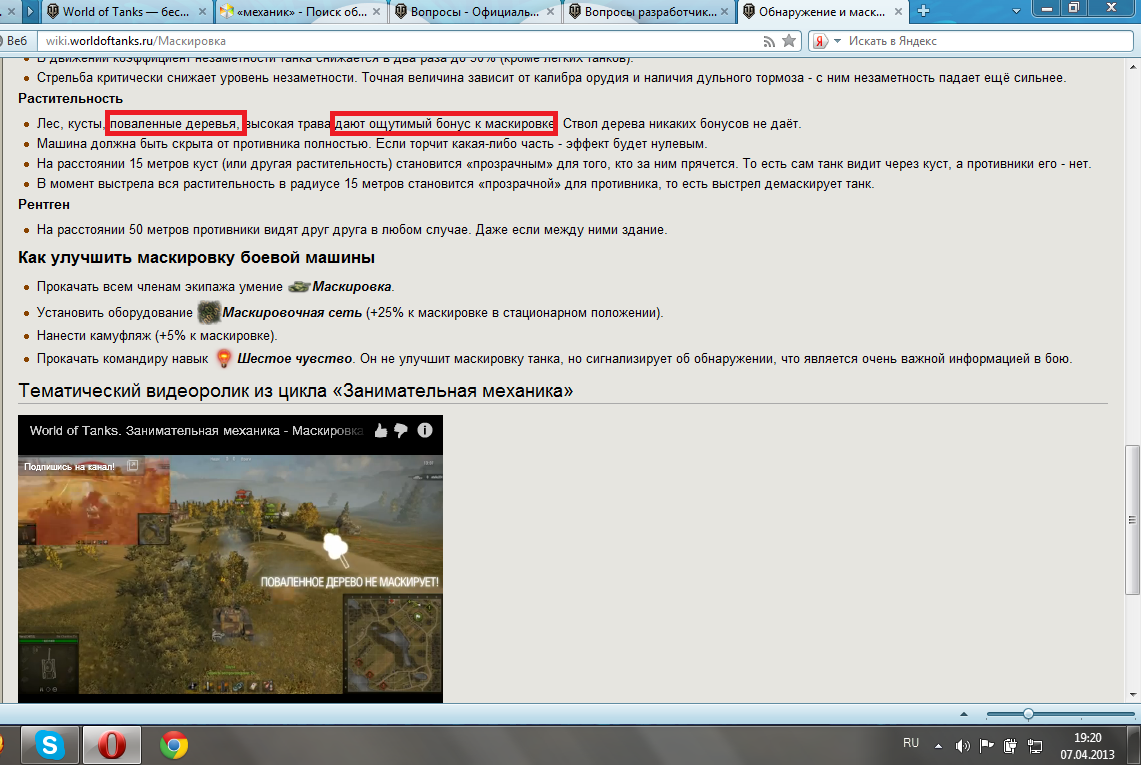This screenshot has height=765, width=1141.
Task: Open the 'Шестое чувство' perk link
Action: 294,359
